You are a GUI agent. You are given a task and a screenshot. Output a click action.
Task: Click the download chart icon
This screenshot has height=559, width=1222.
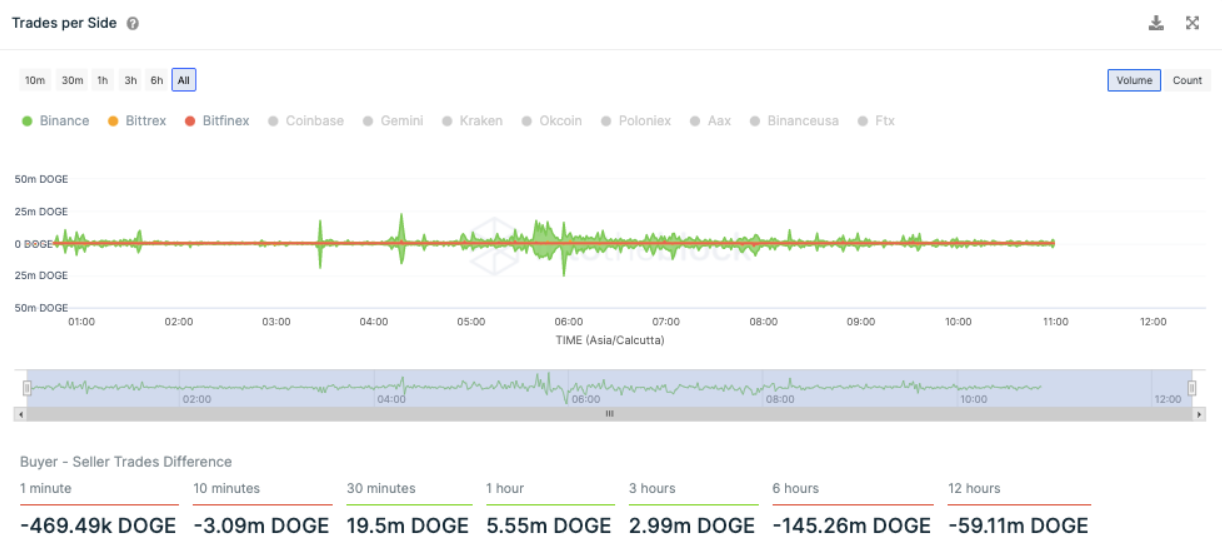point(1156,23)
